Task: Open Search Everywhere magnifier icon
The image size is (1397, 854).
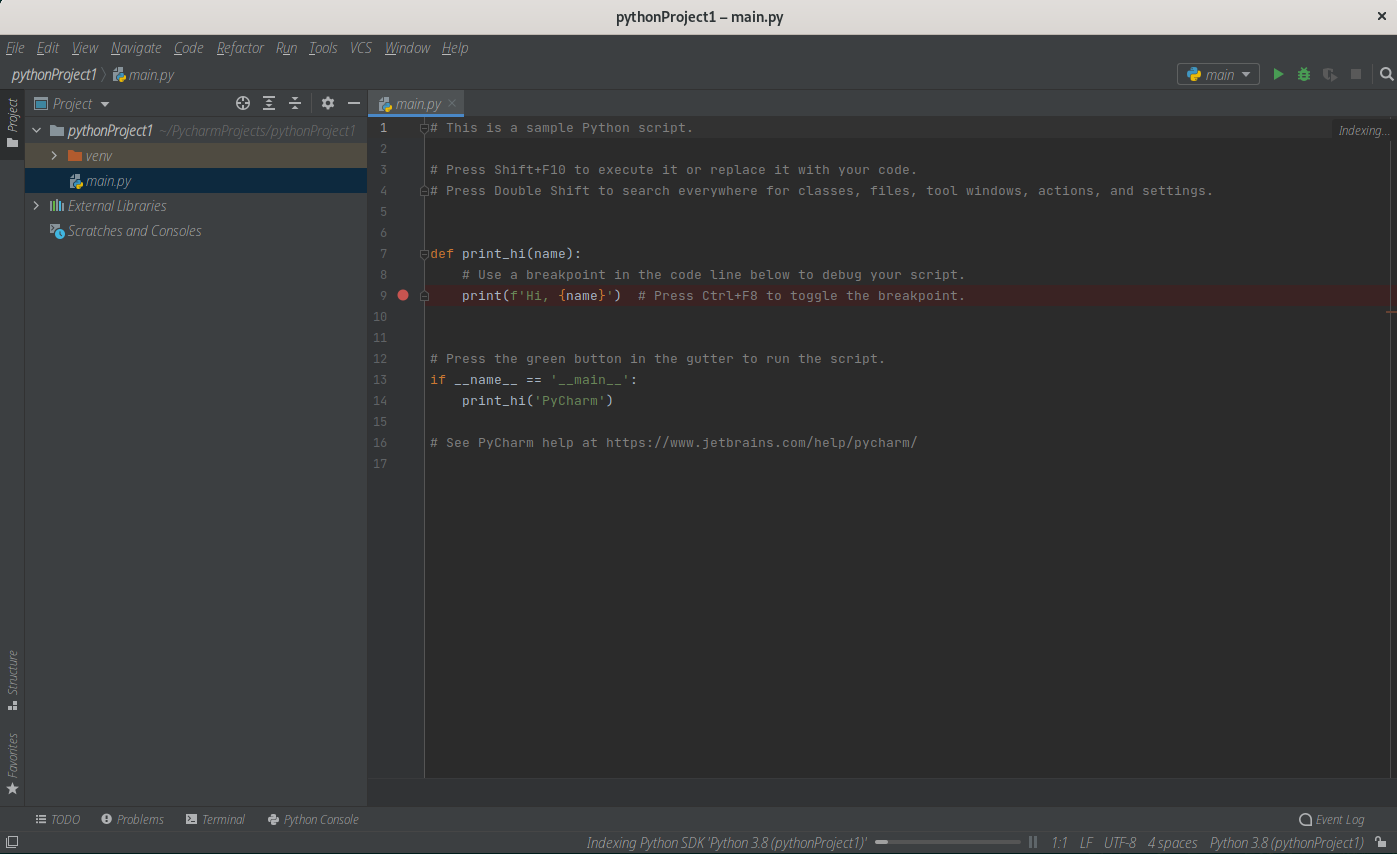Action: tap(1386, 74)
